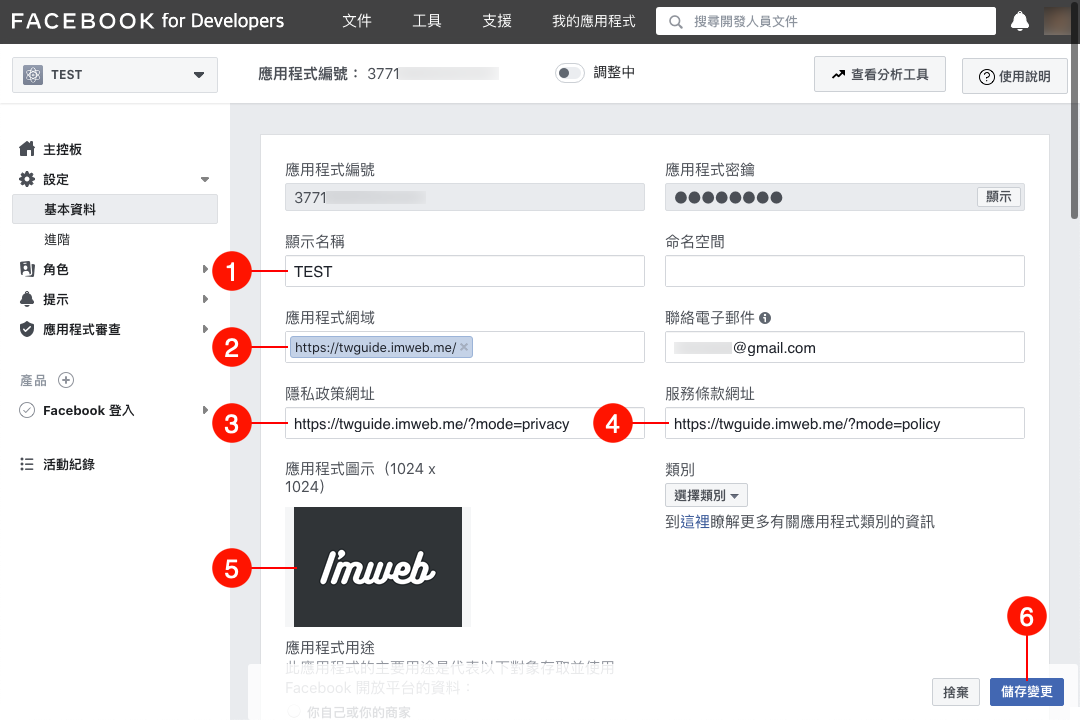
Task: Click the TEST app atom icon
Action: [32, 74]
